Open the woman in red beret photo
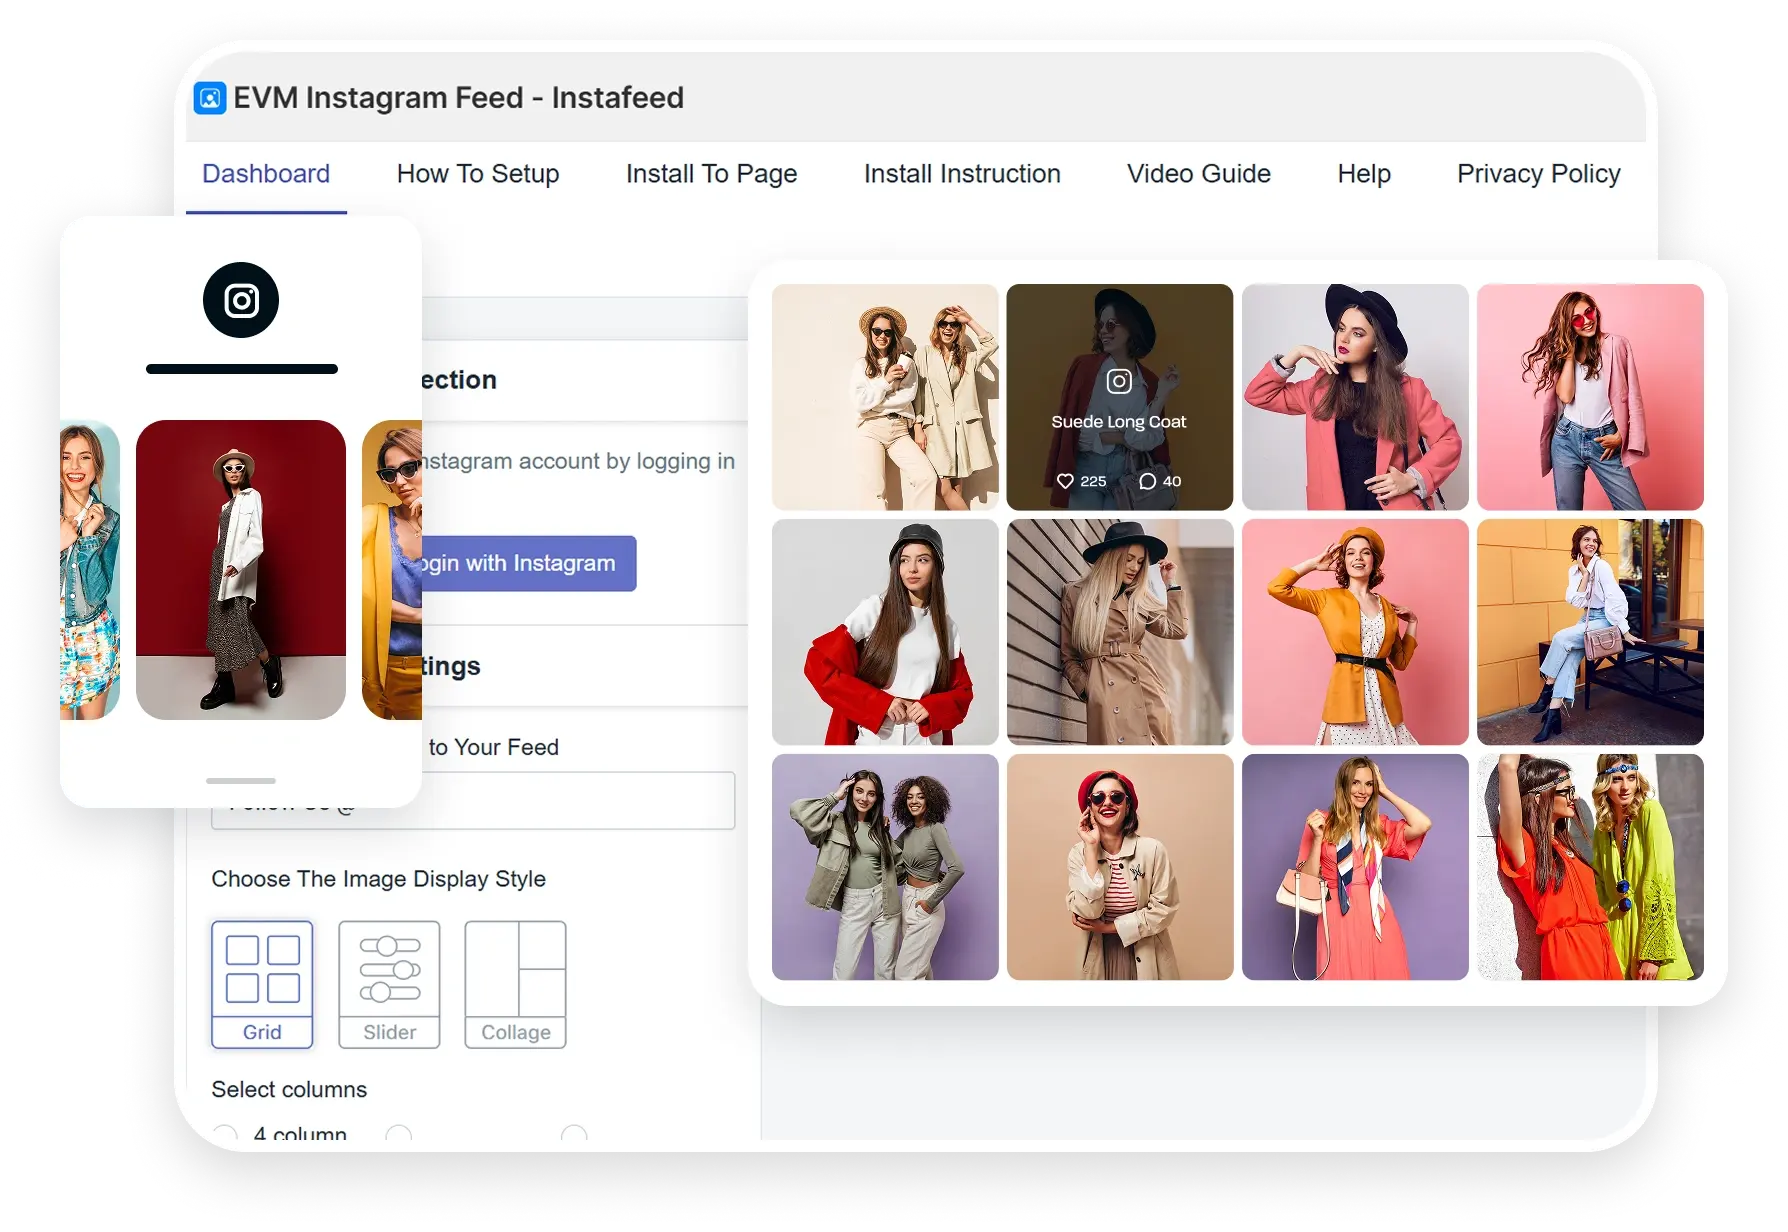 1119,867
